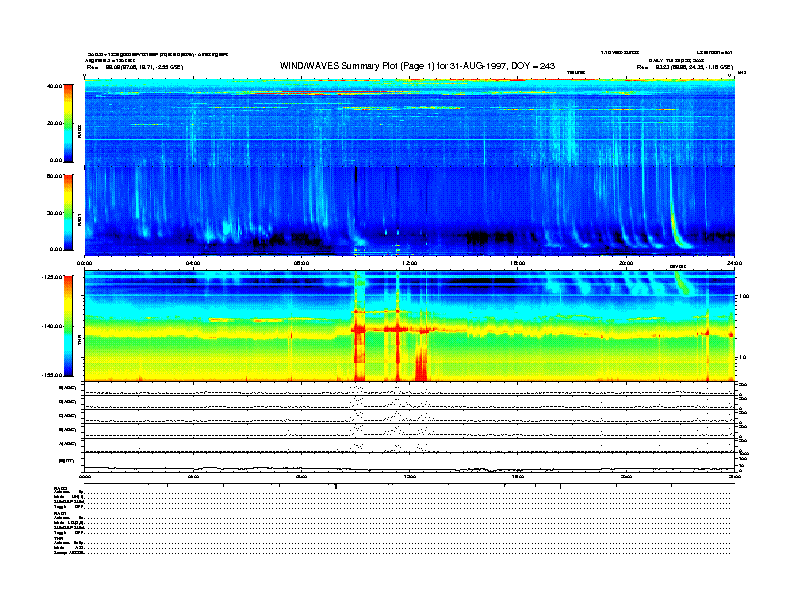Screen dimensions: 792x612
Task: Click the TNR rainbow color scale bar
Action: [68, 326]
